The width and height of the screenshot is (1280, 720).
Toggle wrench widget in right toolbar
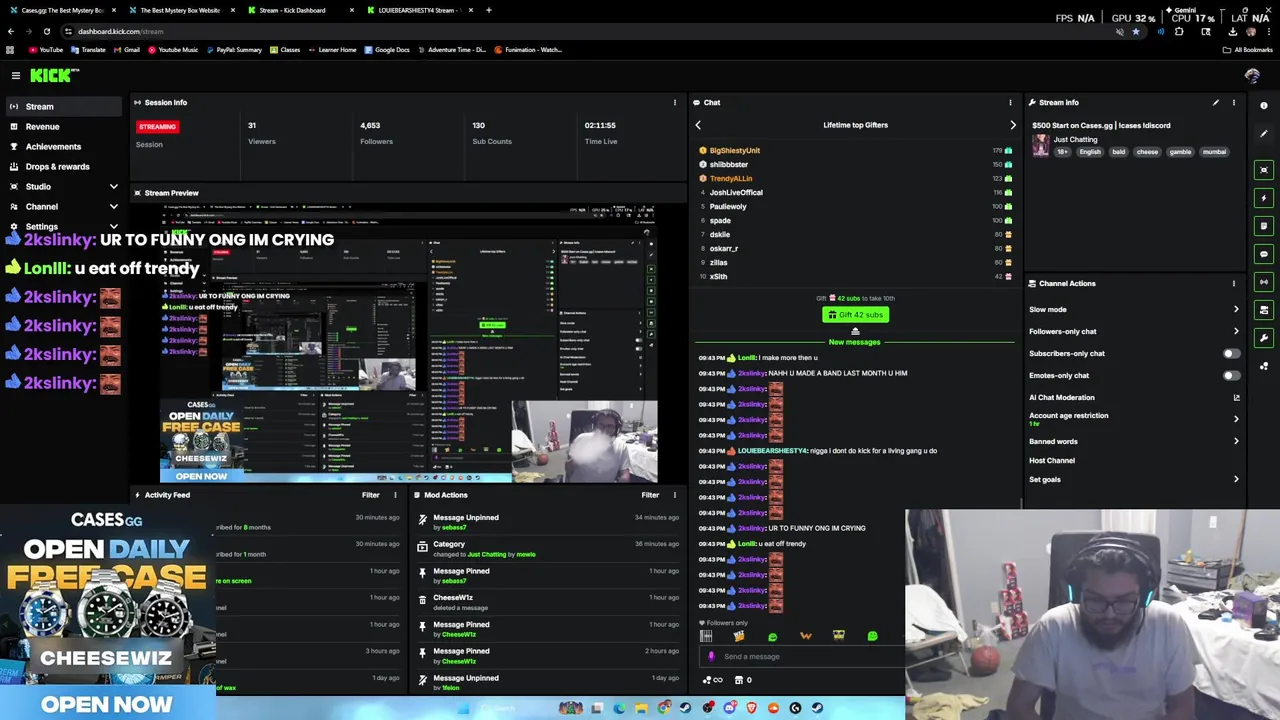point(1264,338)
